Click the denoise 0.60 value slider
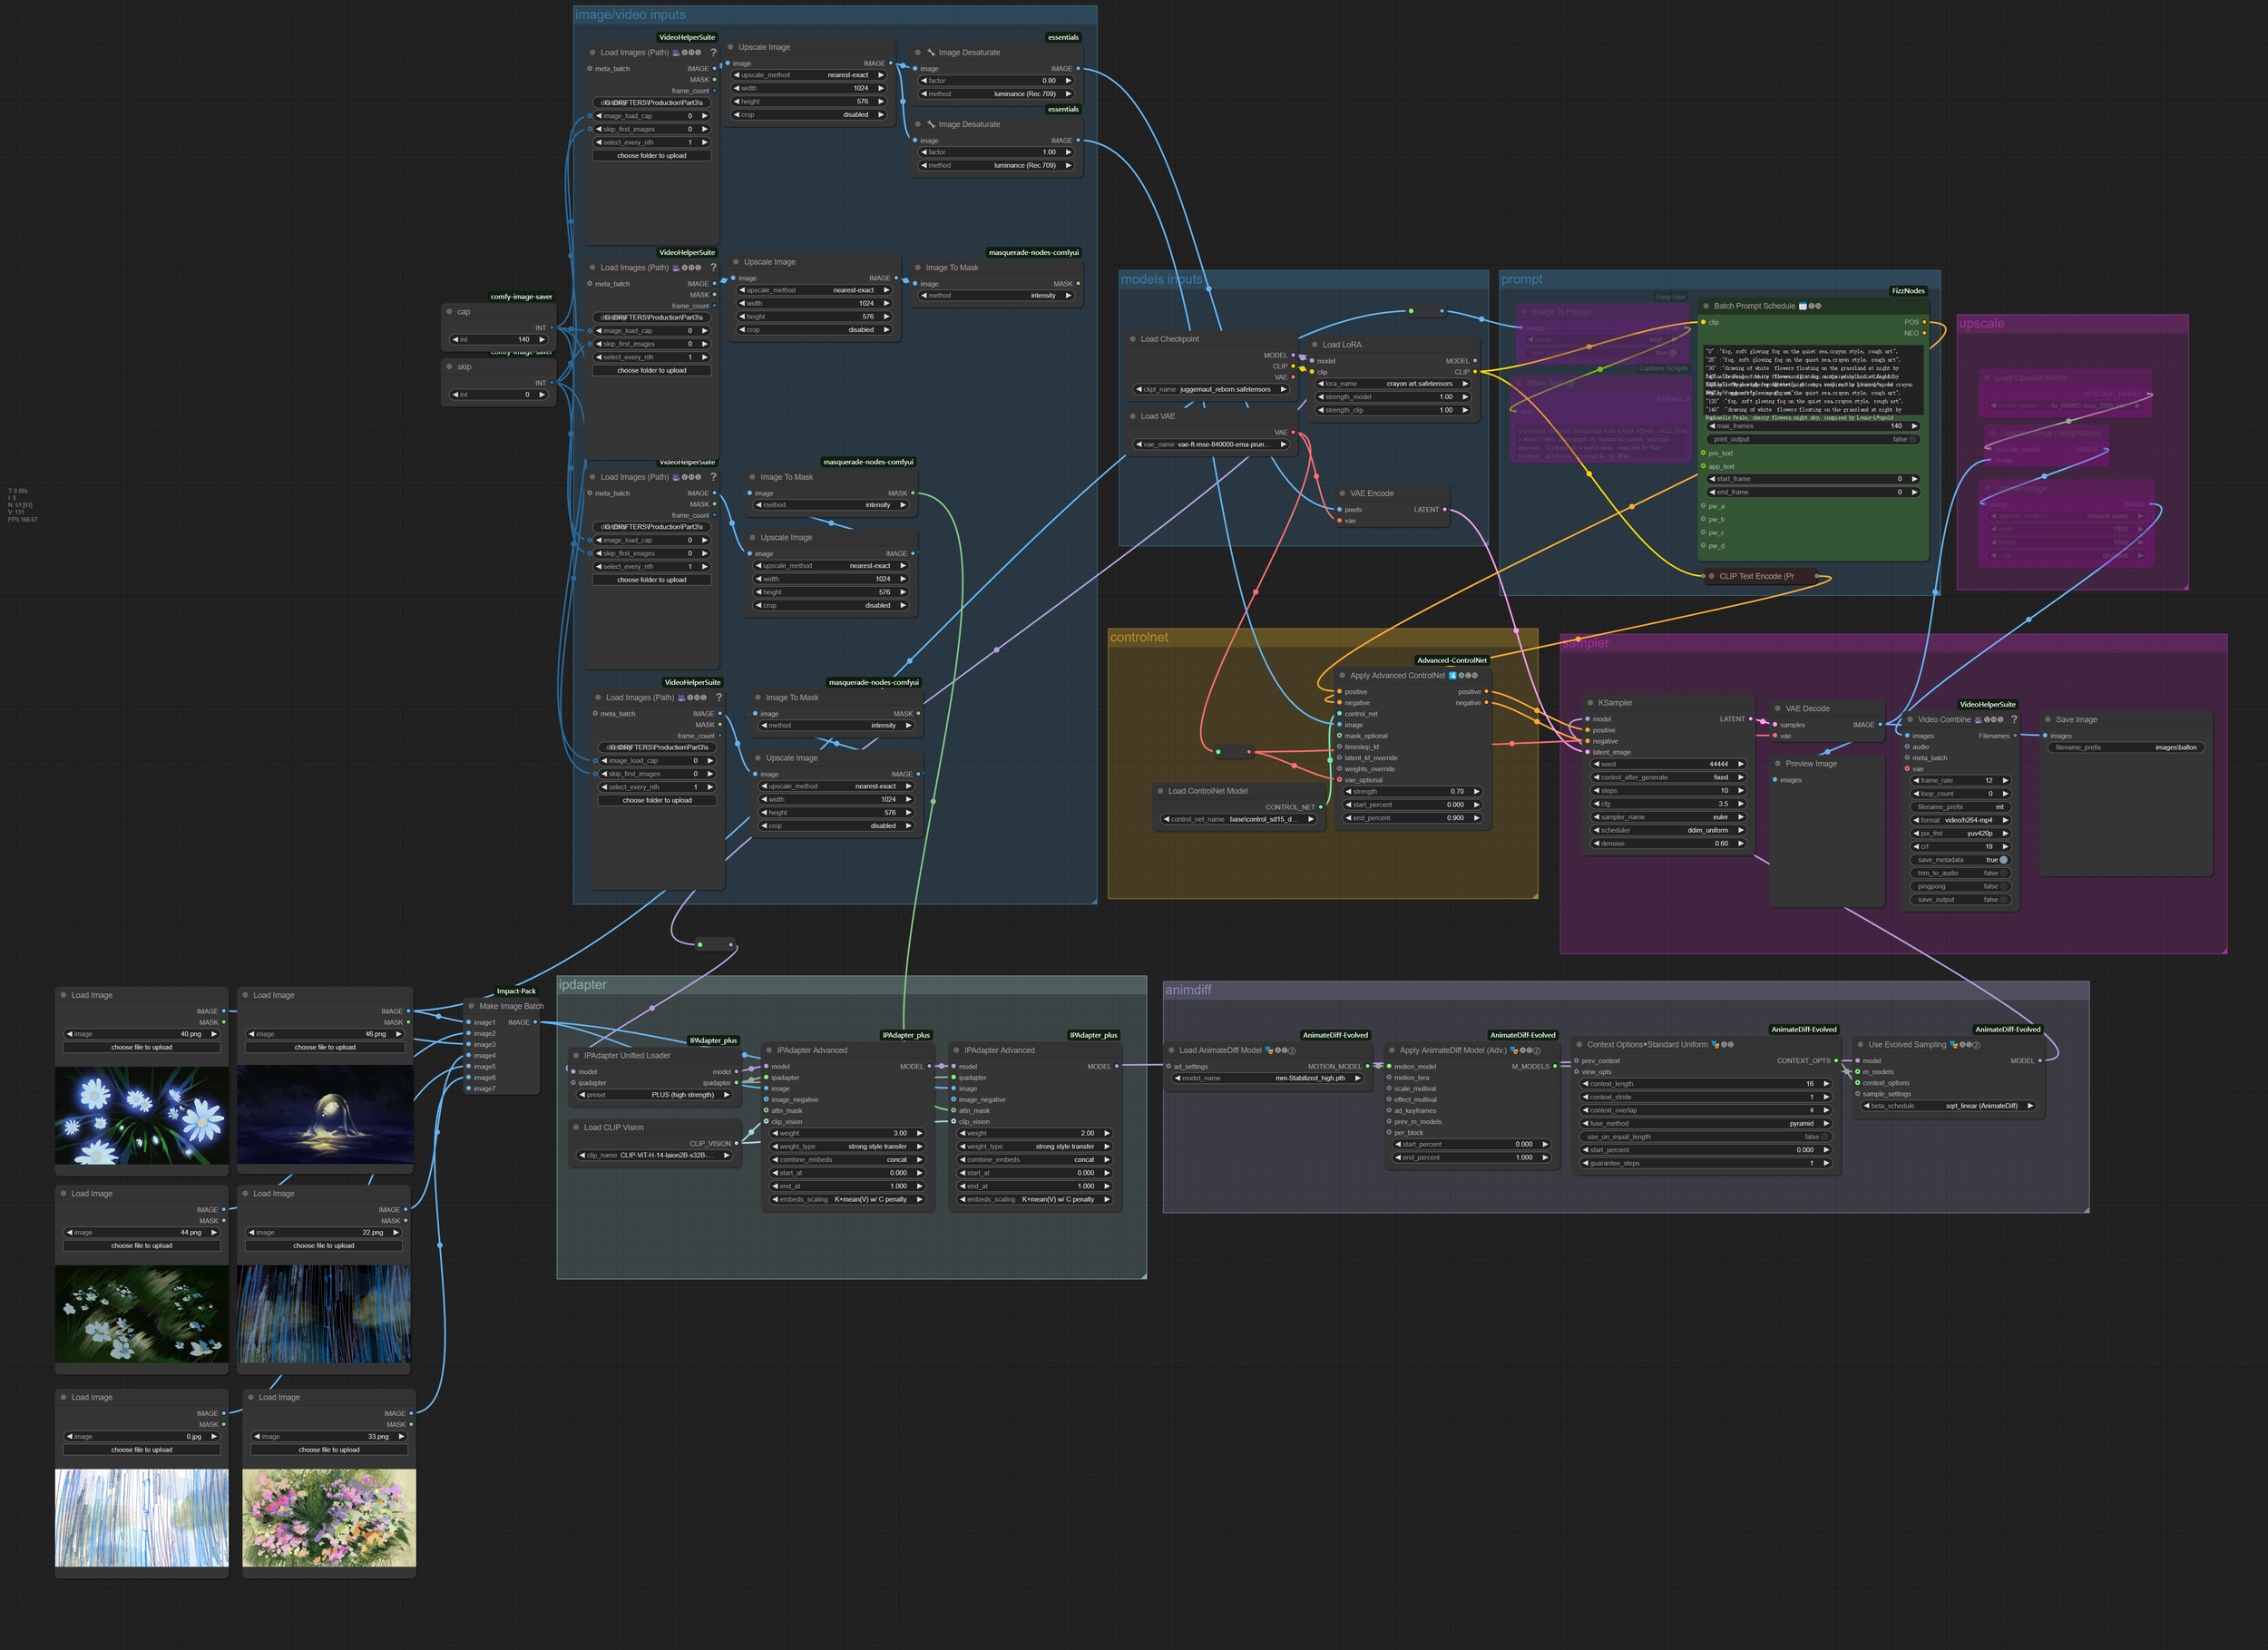This screenshot has height=1650, width=2268. (1668, 843)
